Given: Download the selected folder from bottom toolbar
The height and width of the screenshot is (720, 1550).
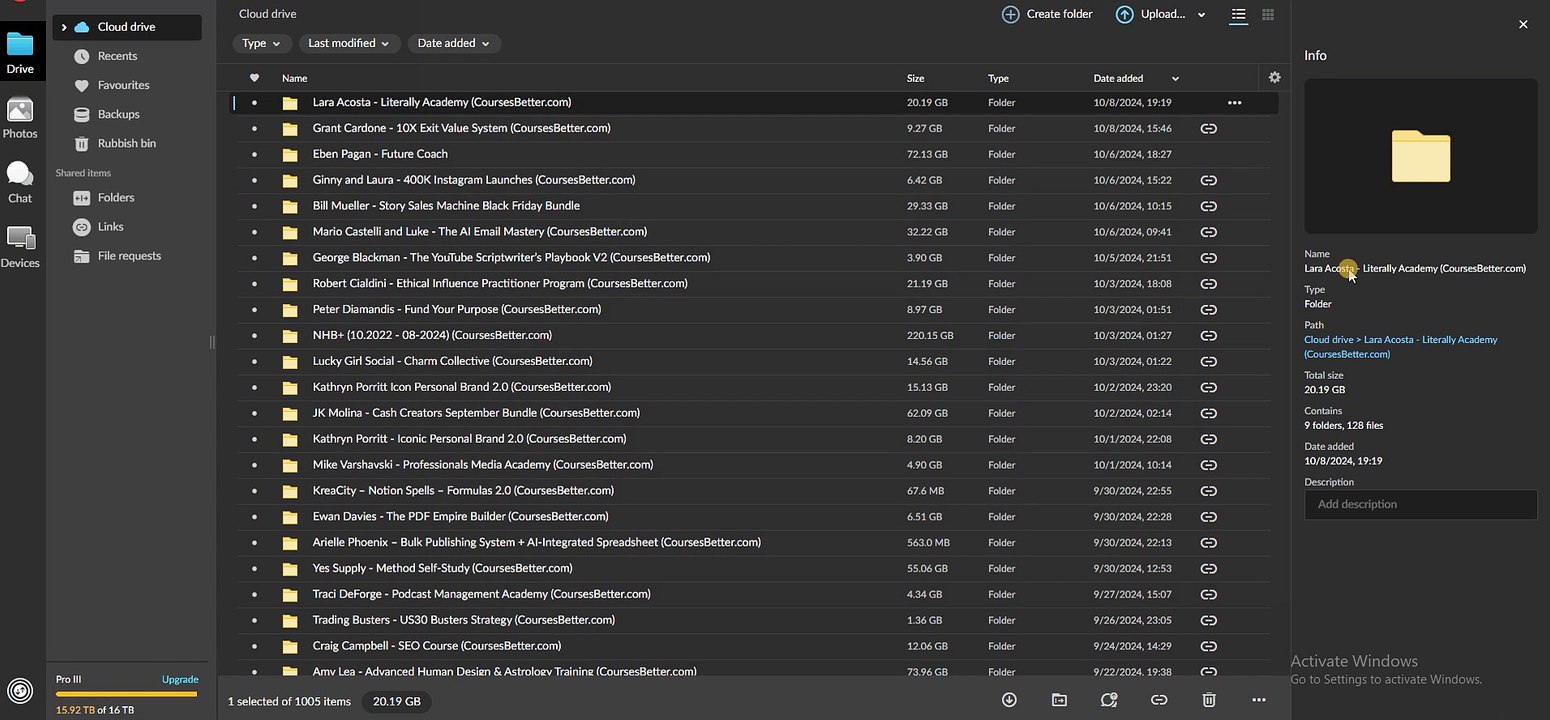Looking at the screenshot, I should tap(1009, 700).
